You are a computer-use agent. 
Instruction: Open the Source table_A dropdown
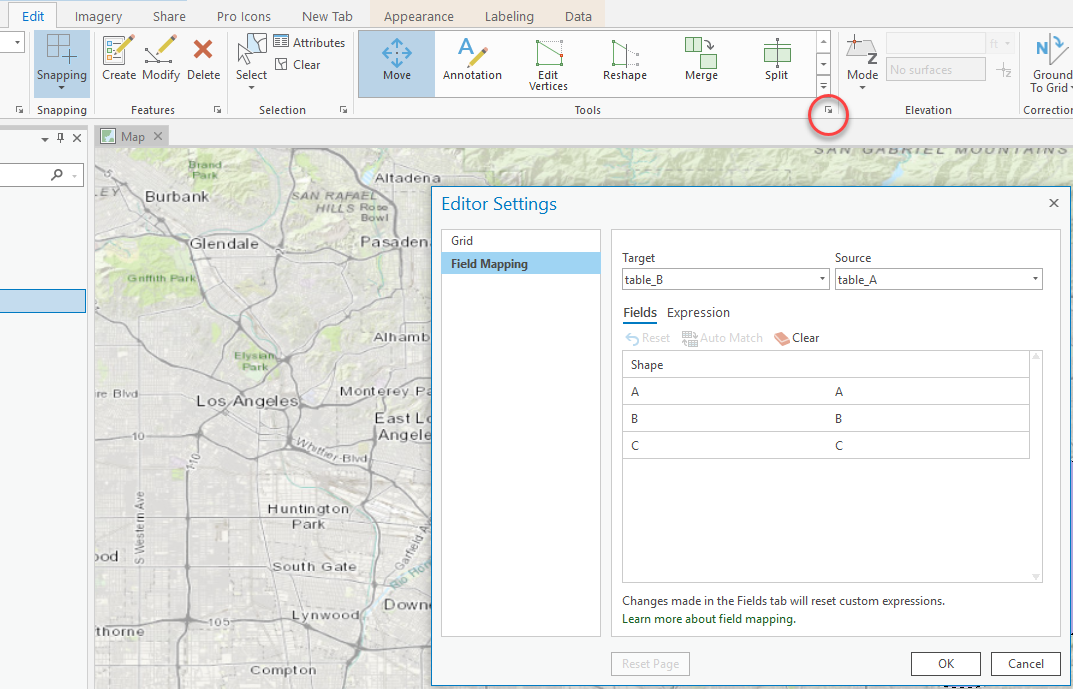[938, 280]
